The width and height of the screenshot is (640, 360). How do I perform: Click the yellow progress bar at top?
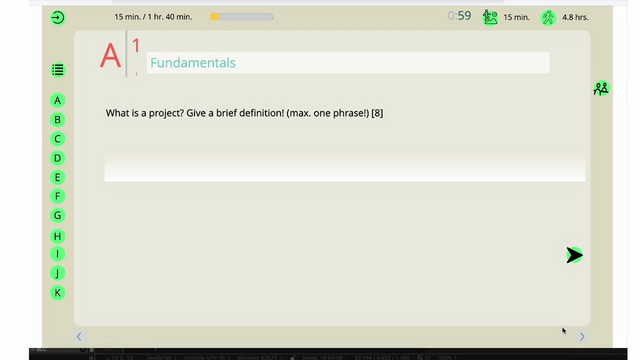click(x=242, y=17)
